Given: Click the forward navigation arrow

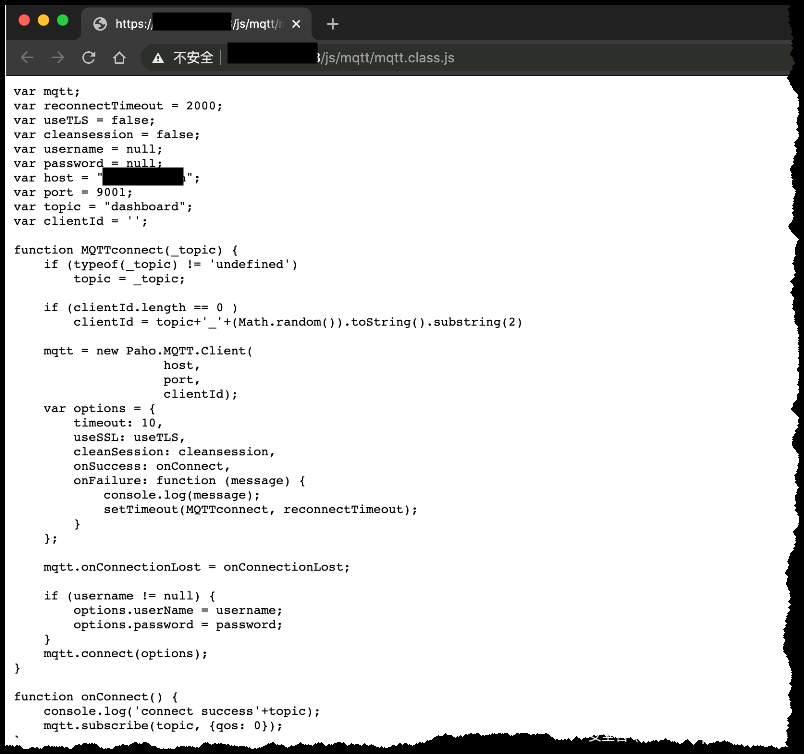Looking at the screenshot, I should point(58,58).
